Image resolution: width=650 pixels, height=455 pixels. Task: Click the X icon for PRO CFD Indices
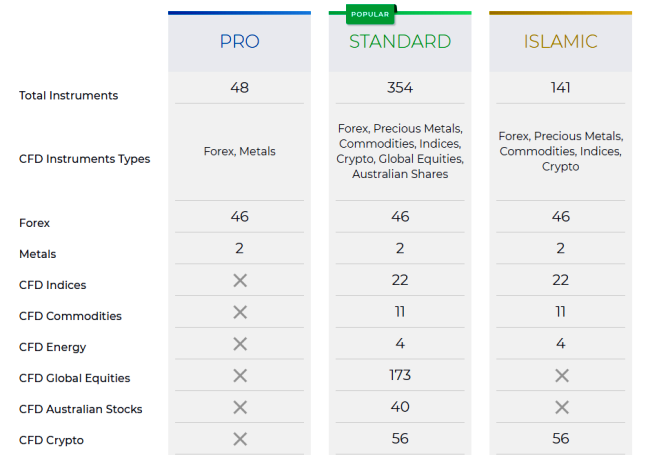coord(240,281)
